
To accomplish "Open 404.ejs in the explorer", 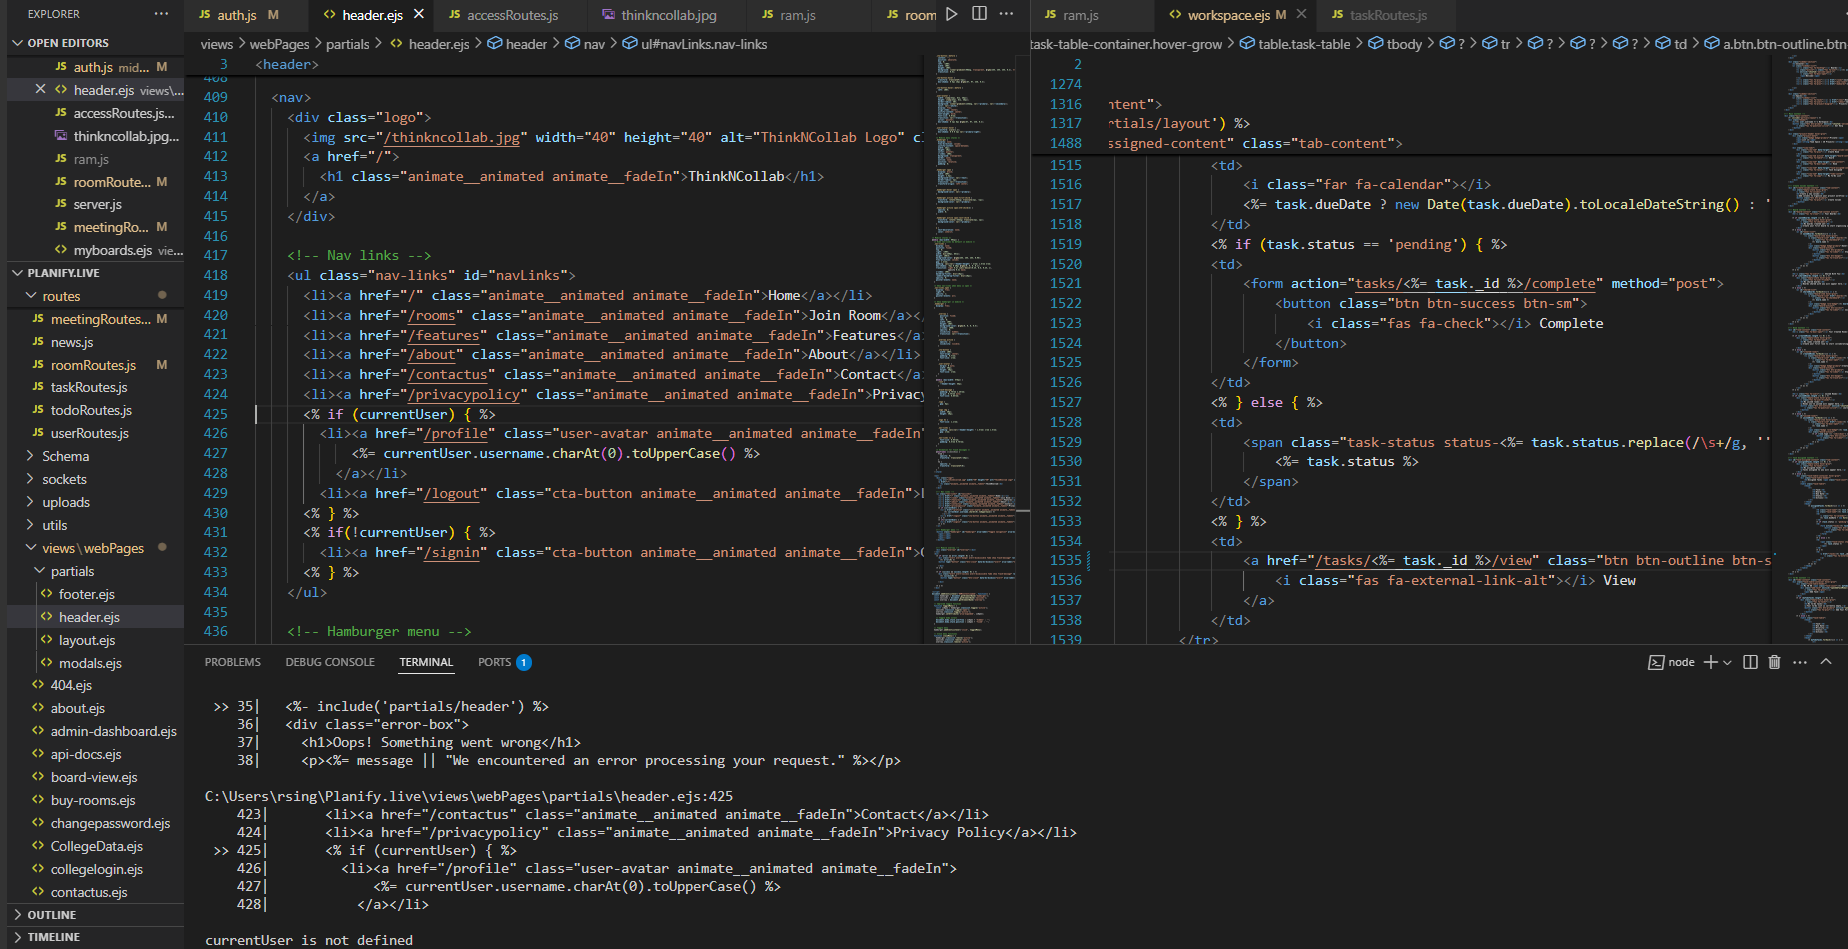I will [96, 685].
